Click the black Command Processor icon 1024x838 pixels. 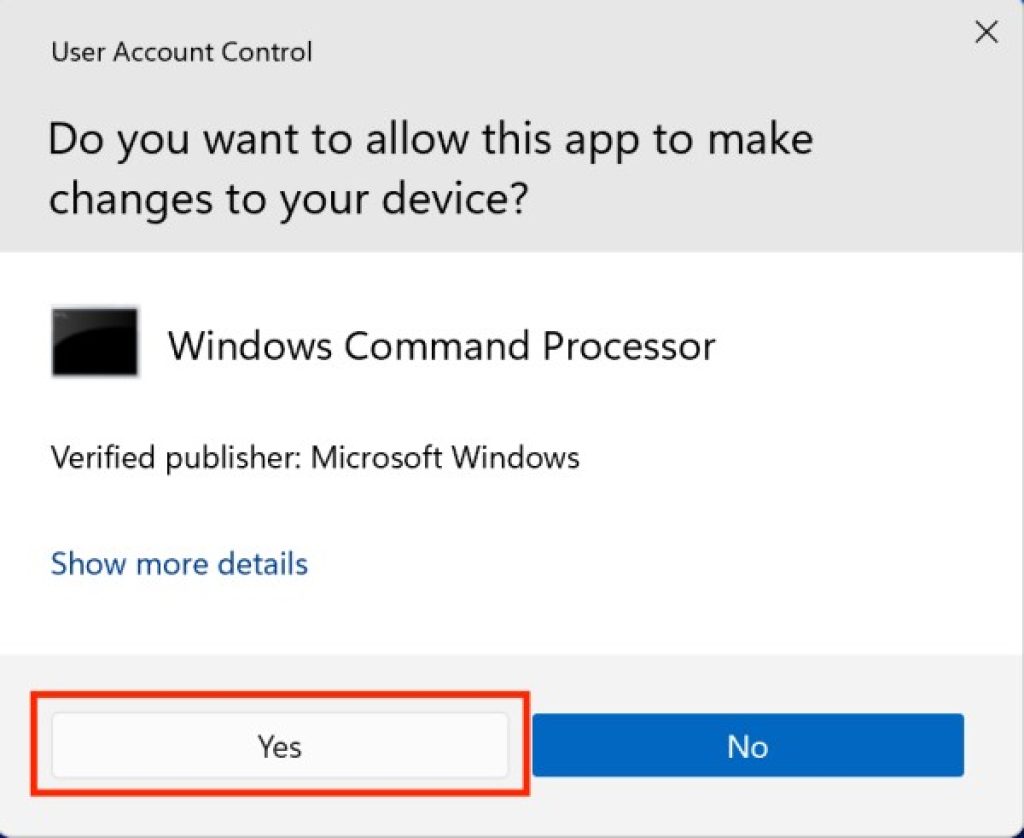point(95,343)
